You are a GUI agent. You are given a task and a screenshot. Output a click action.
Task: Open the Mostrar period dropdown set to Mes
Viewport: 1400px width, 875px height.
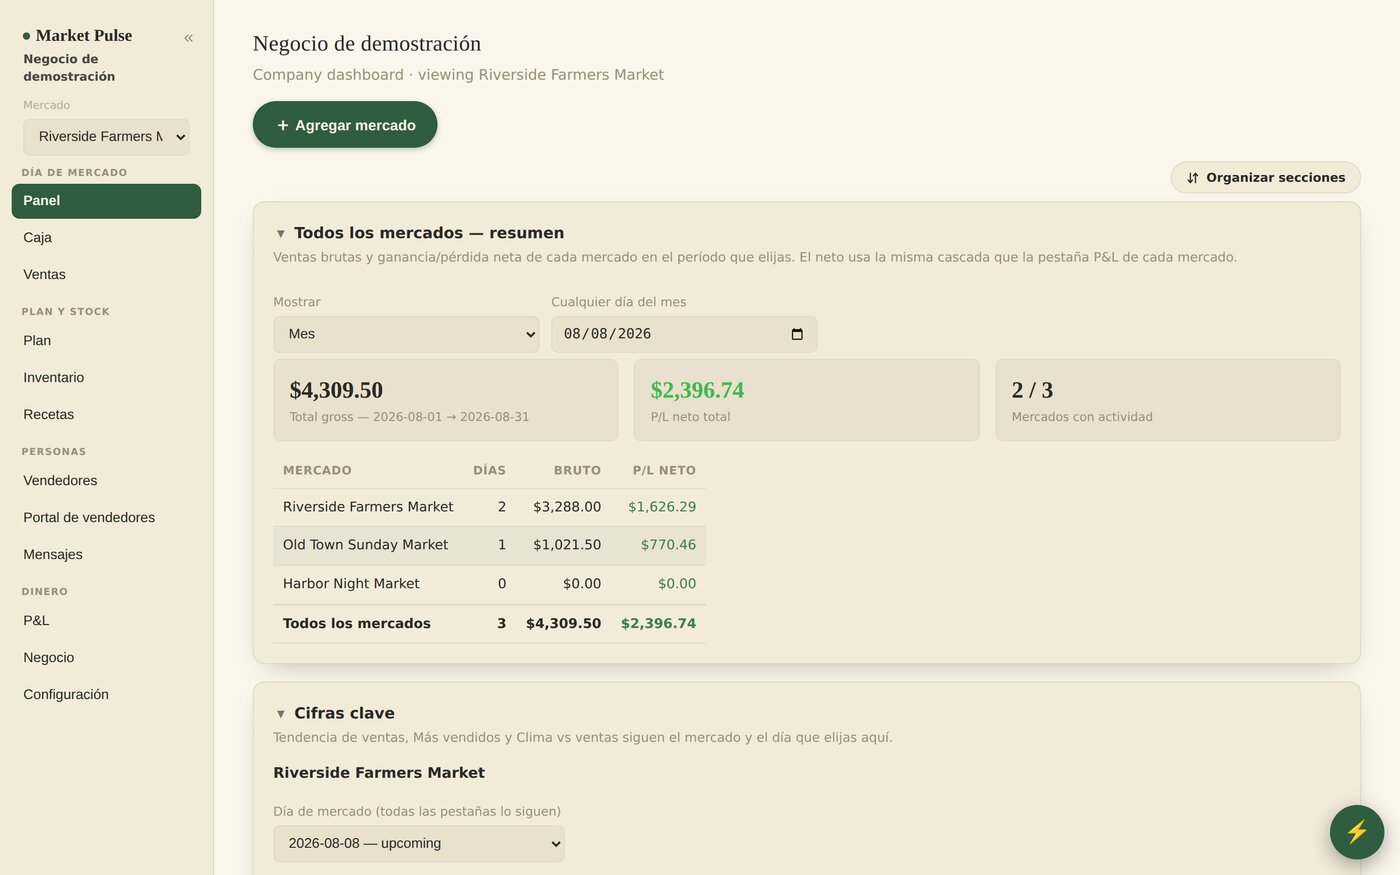pyautogui.click(x=406, y=334)
